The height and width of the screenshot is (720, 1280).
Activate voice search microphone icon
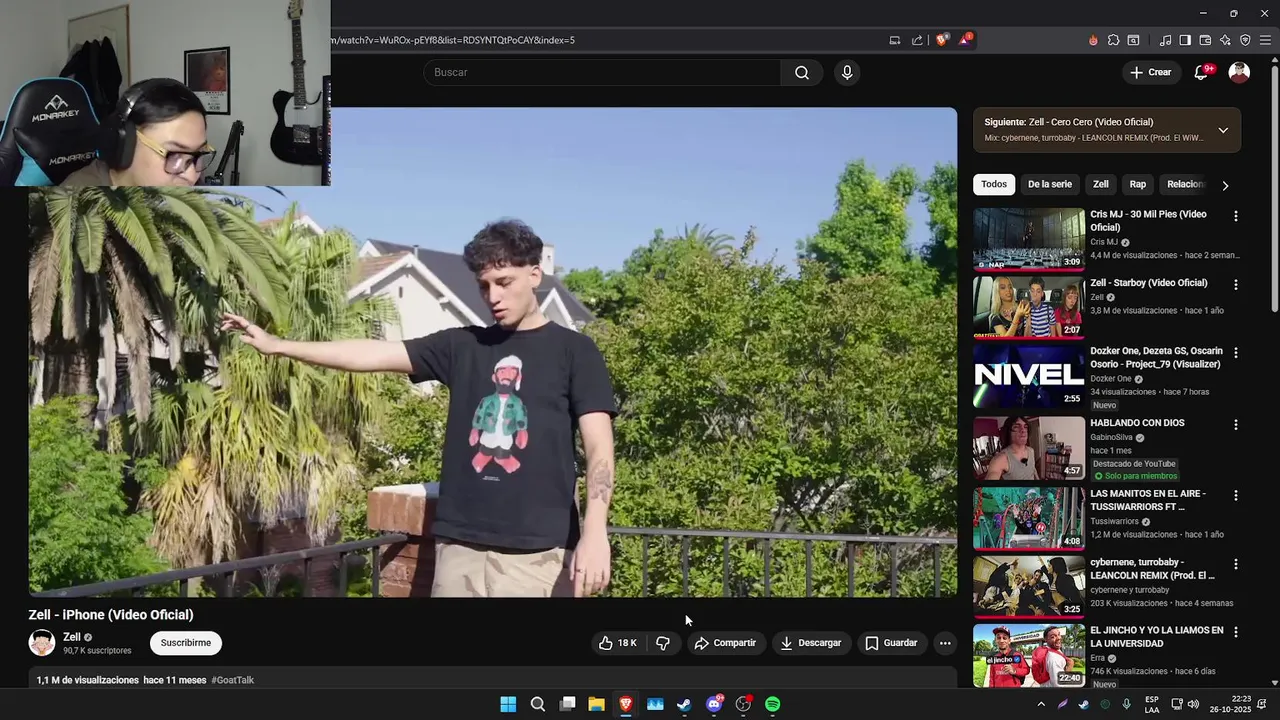[847, 72]
